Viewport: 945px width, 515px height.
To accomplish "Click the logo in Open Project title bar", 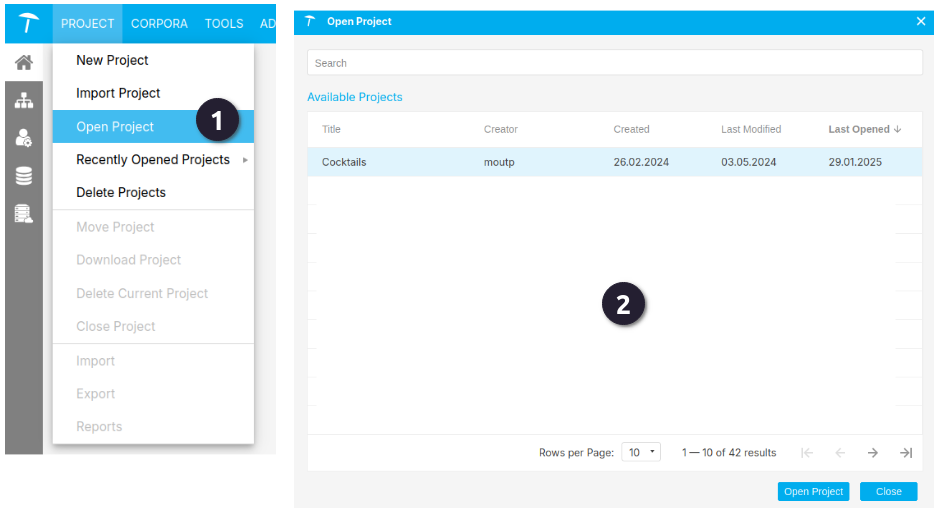I will point(310,21).
